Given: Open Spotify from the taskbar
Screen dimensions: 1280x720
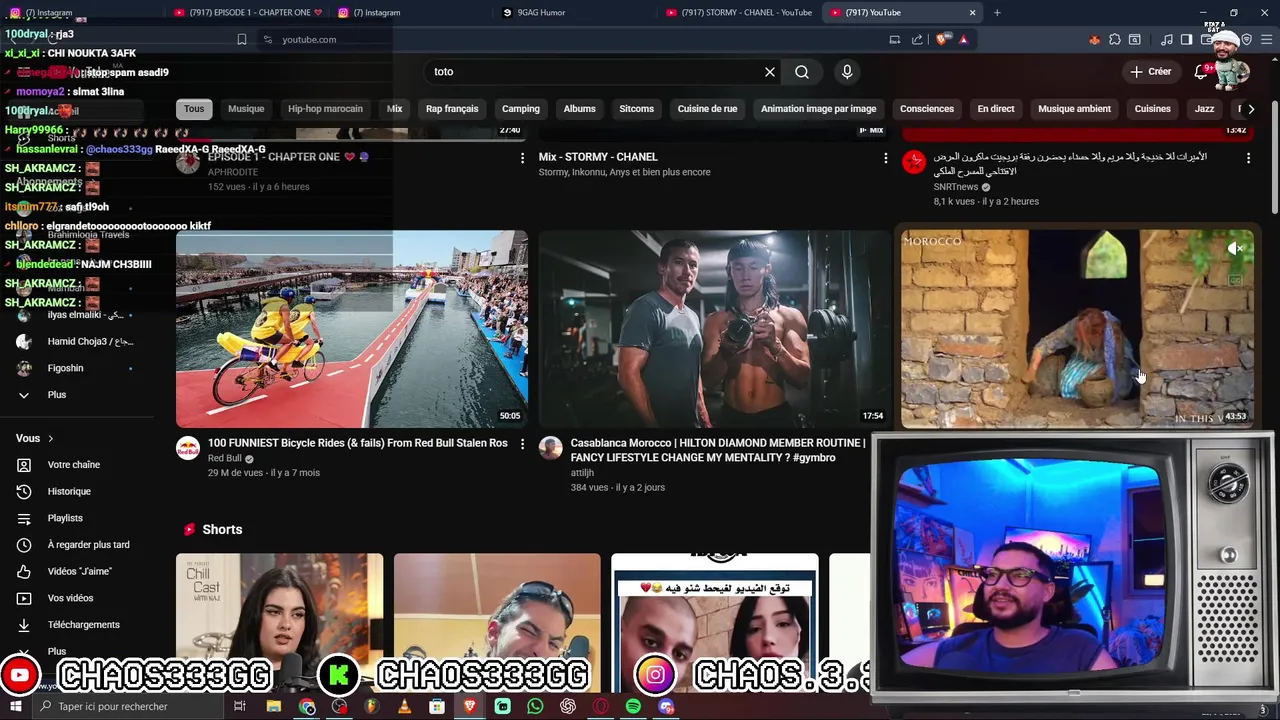Looking at the screenshot, I should click(633, 707).
